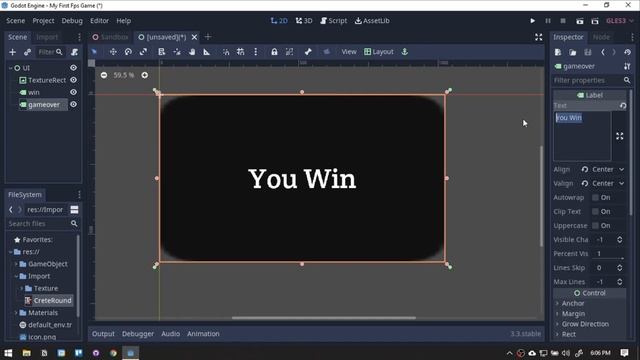Zoom in the 2D viewport

[144, 75]
